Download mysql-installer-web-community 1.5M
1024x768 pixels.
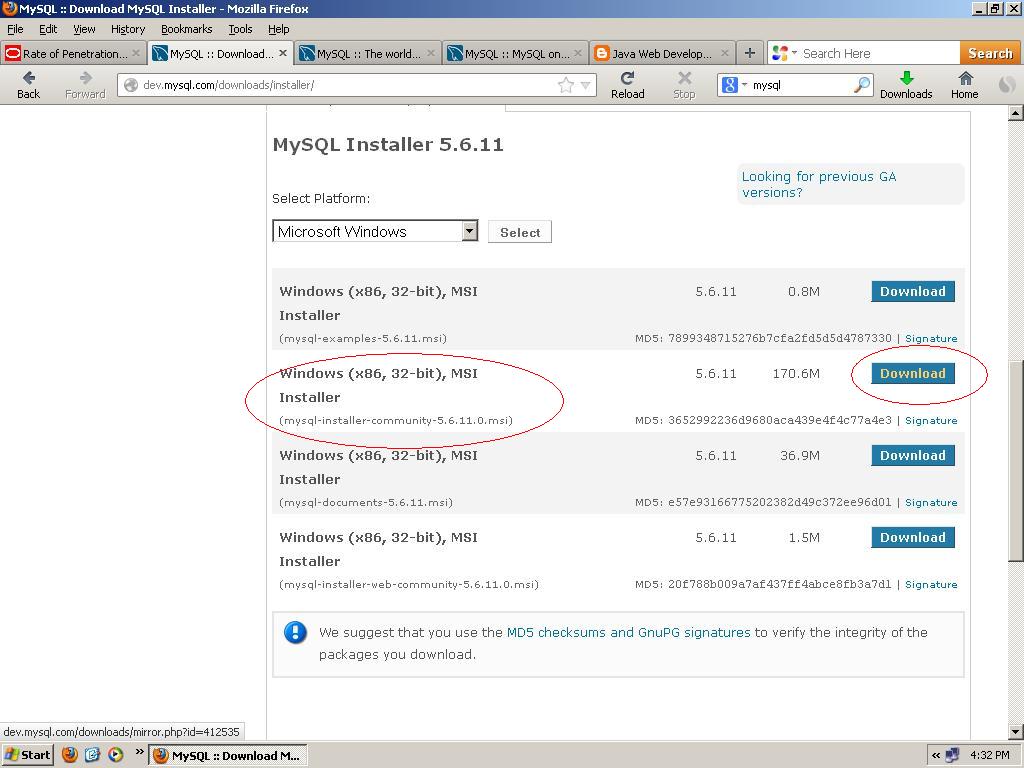(x=913, y=537)
